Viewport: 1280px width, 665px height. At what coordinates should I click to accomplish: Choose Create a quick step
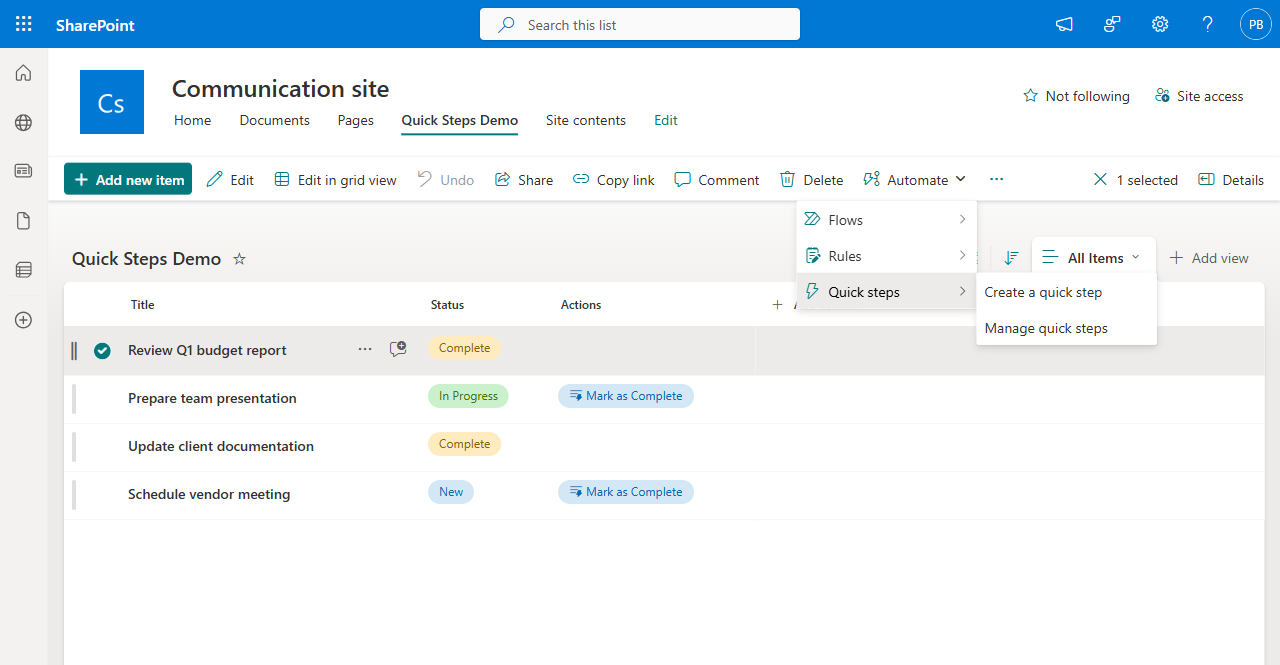coord(1067,292)
